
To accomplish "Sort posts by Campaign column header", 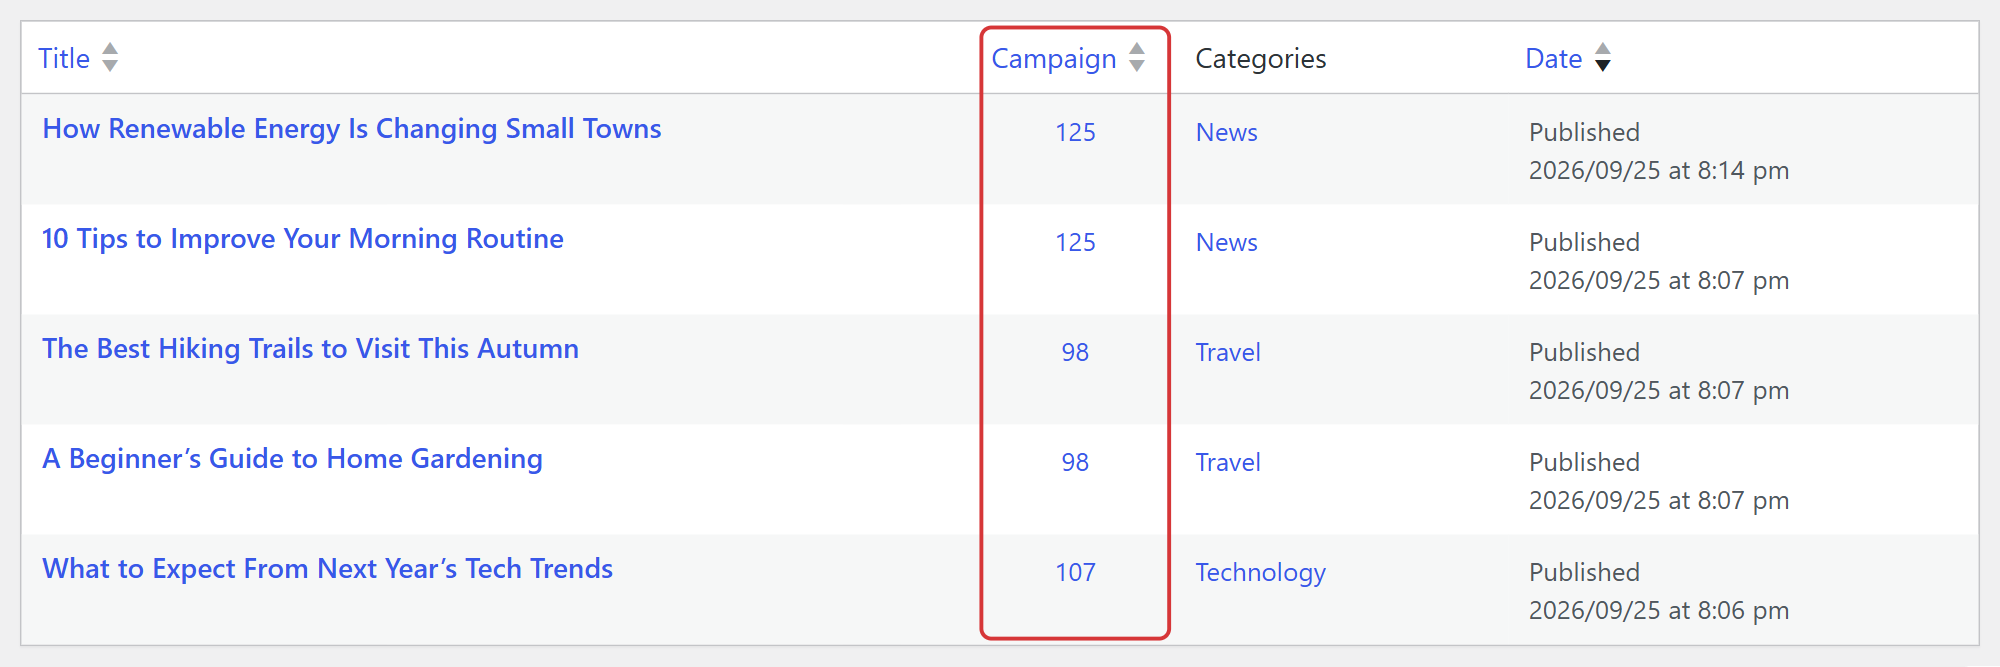I will click(1054, 59).
